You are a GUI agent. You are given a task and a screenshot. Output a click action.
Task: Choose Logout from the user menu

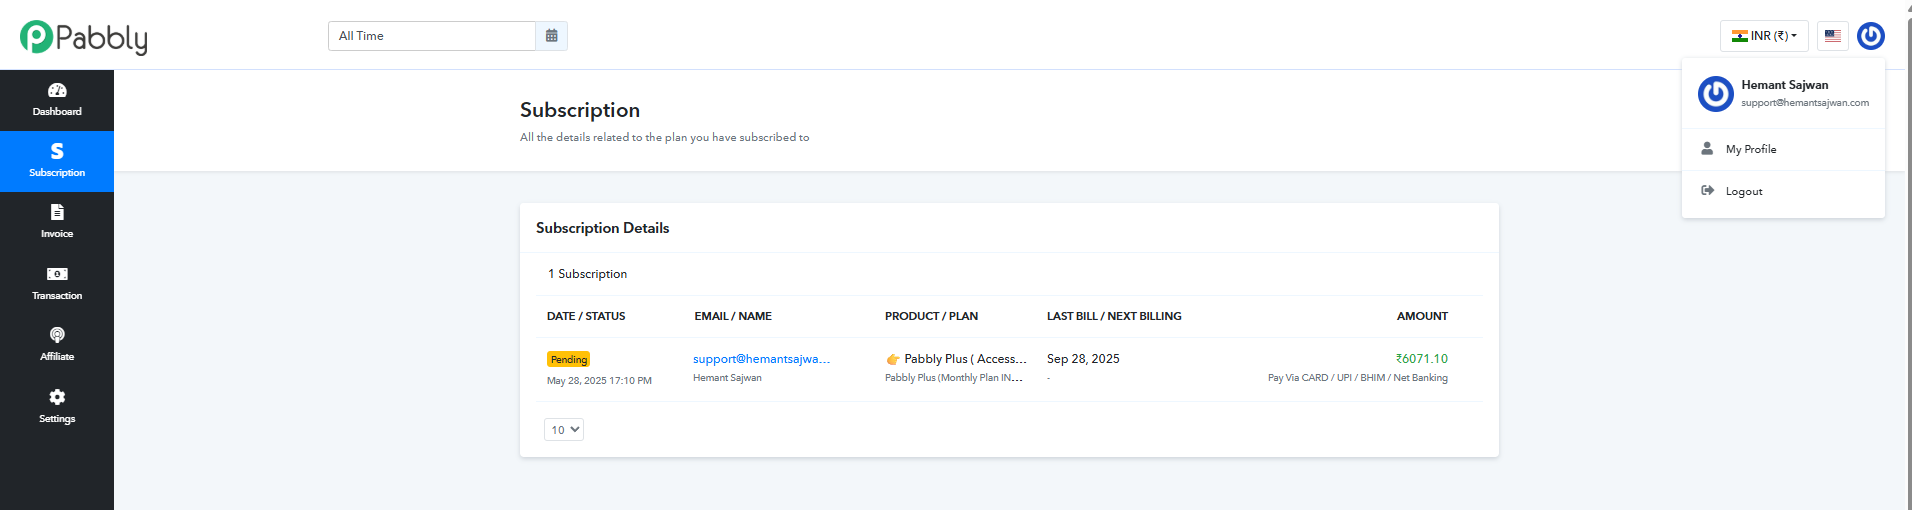(1743, 191)
